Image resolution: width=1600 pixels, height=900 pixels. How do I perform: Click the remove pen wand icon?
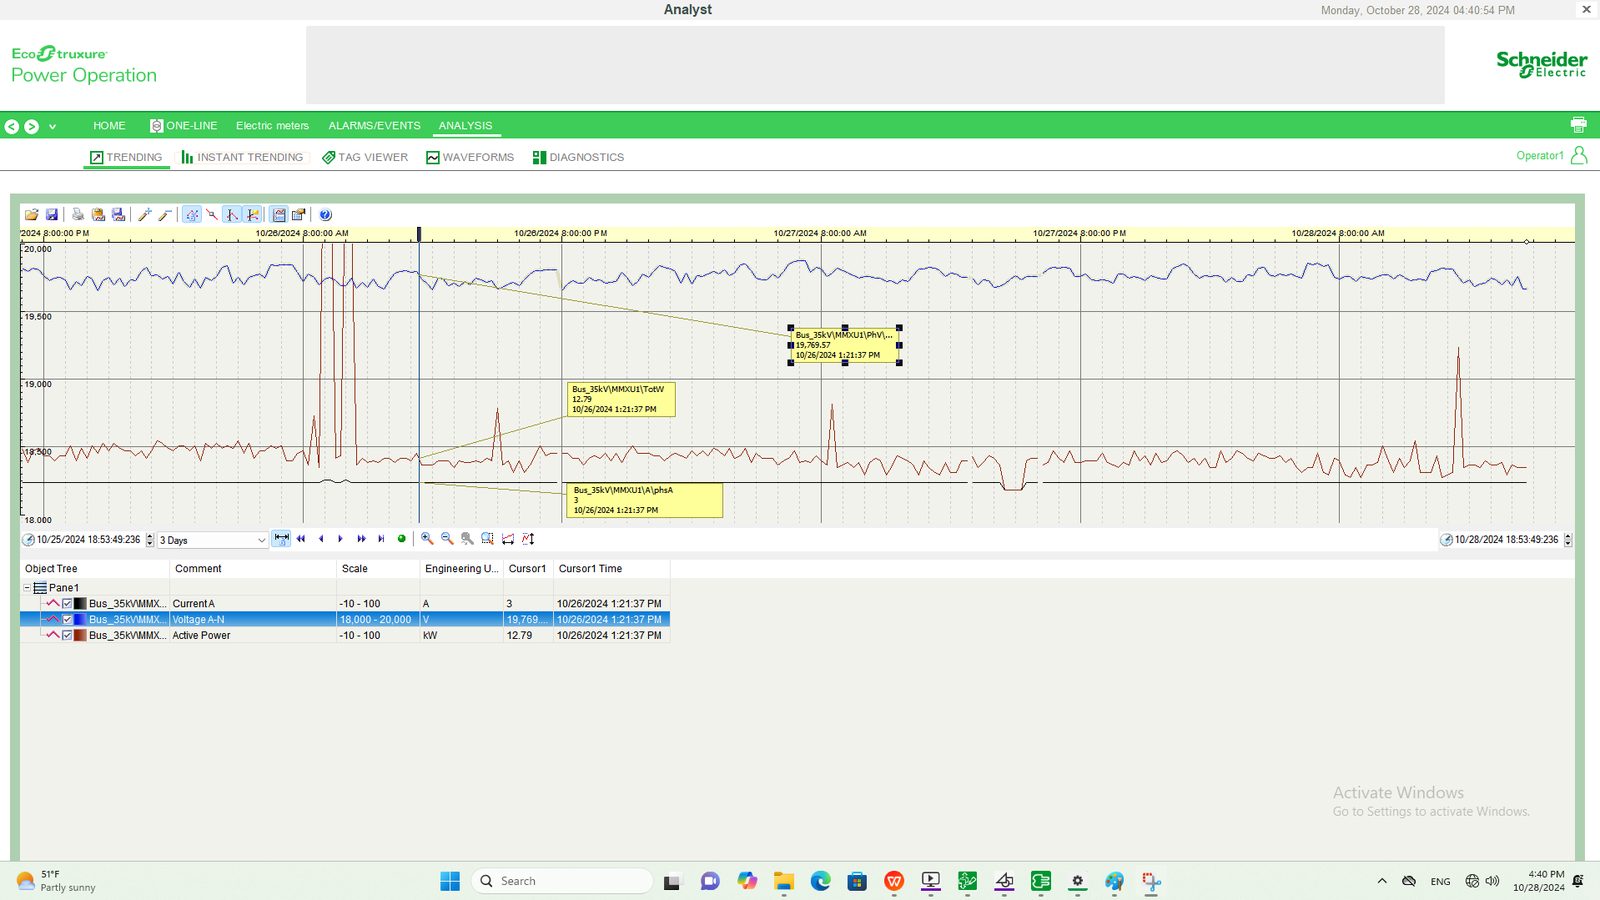point(165,214)
